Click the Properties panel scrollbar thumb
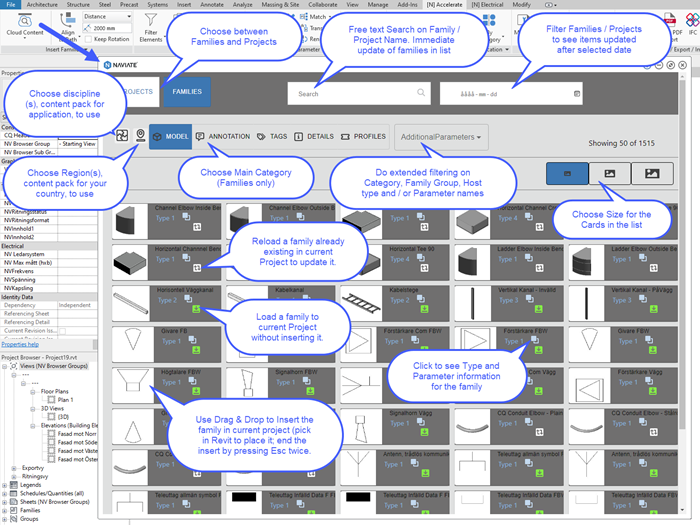Image resolution: width=700 pixels, height=525 pixels. coord(95,345)
